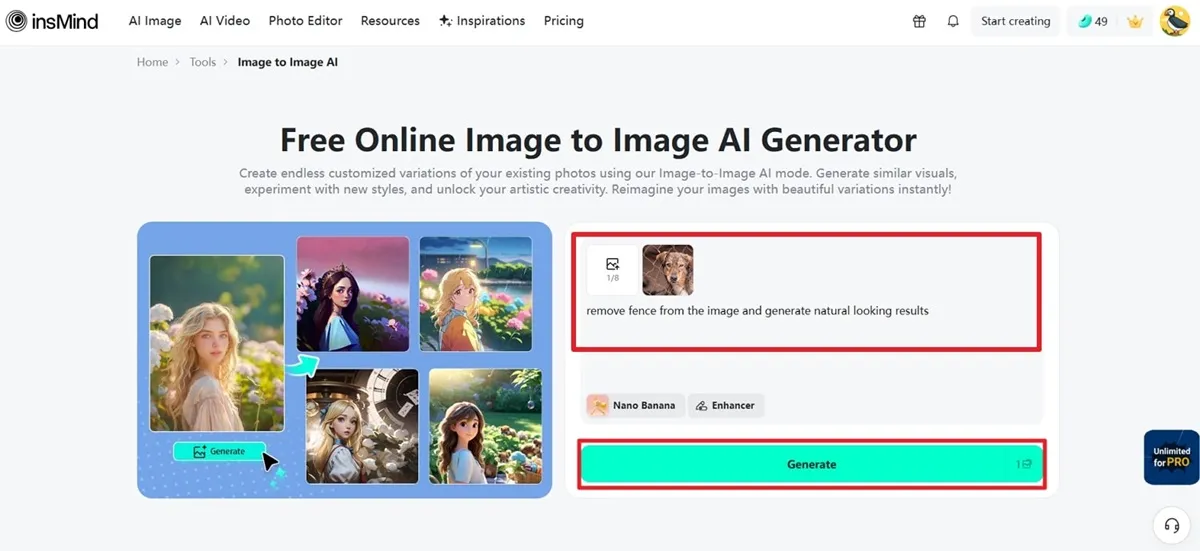The width and height of the screenshot is (1200, 551).
Task: Click the insMind logo
Action: click(x=52, y=21)
